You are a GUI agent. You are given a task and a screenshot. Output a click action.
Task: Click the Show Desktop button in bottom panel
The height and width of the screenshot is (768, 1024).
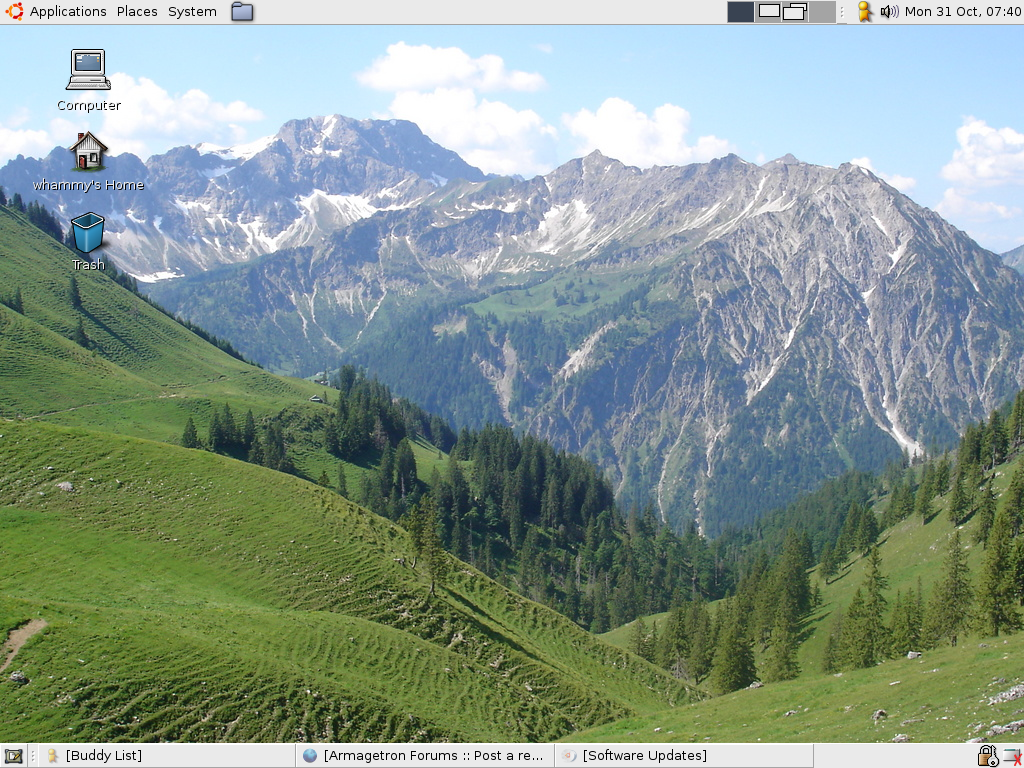coord(13,756)
